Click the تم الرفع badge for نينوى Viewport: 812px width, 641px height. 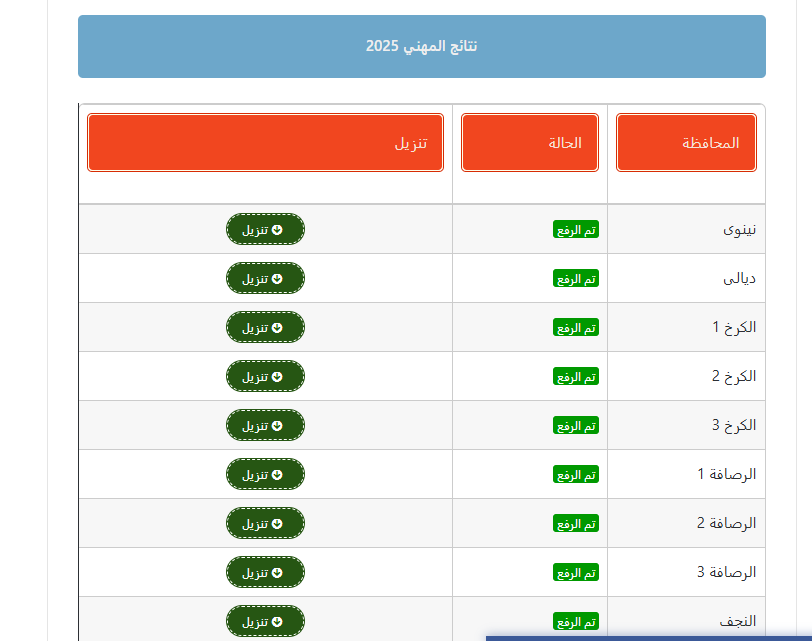577,229
